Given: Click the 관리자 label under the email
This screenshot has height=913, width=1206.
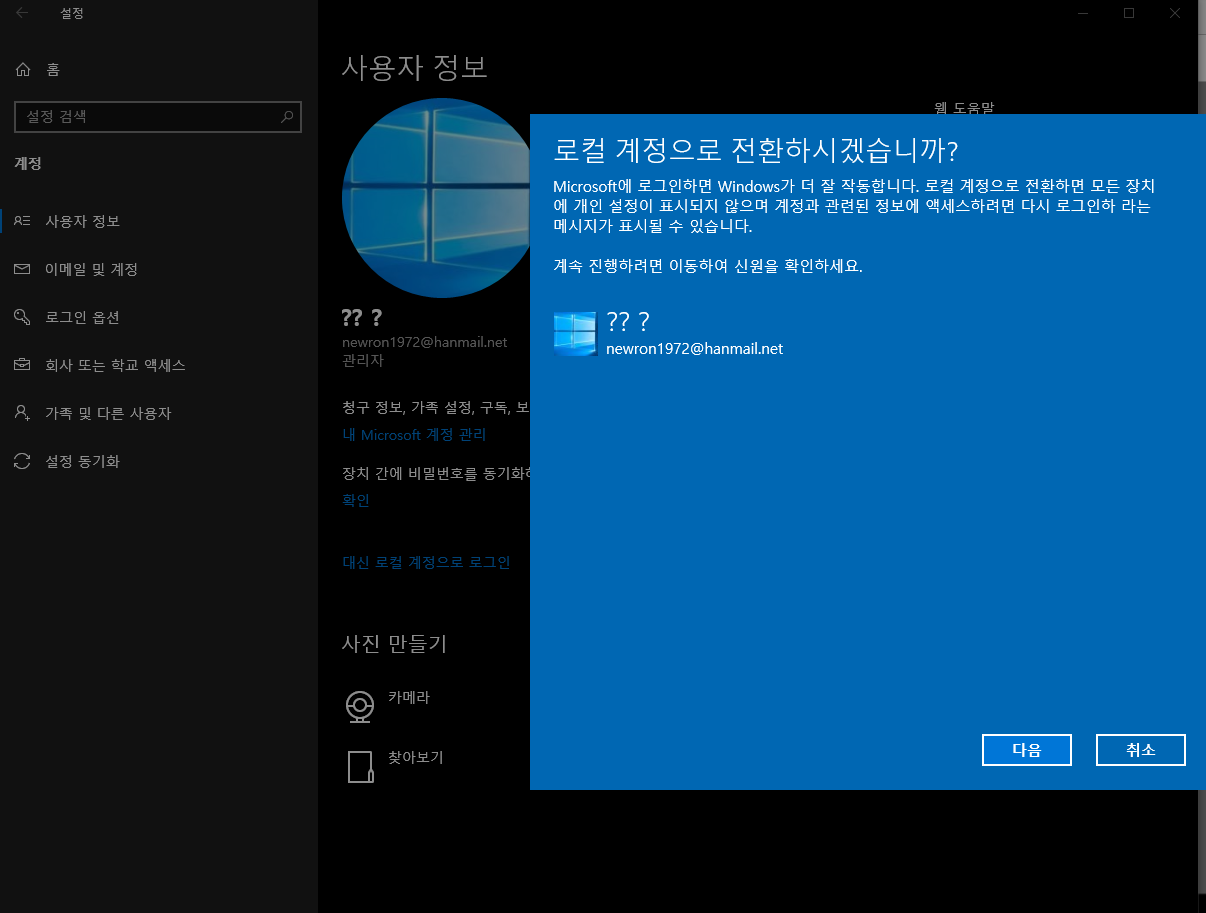Looking at the screenshot, I should 363,361.
